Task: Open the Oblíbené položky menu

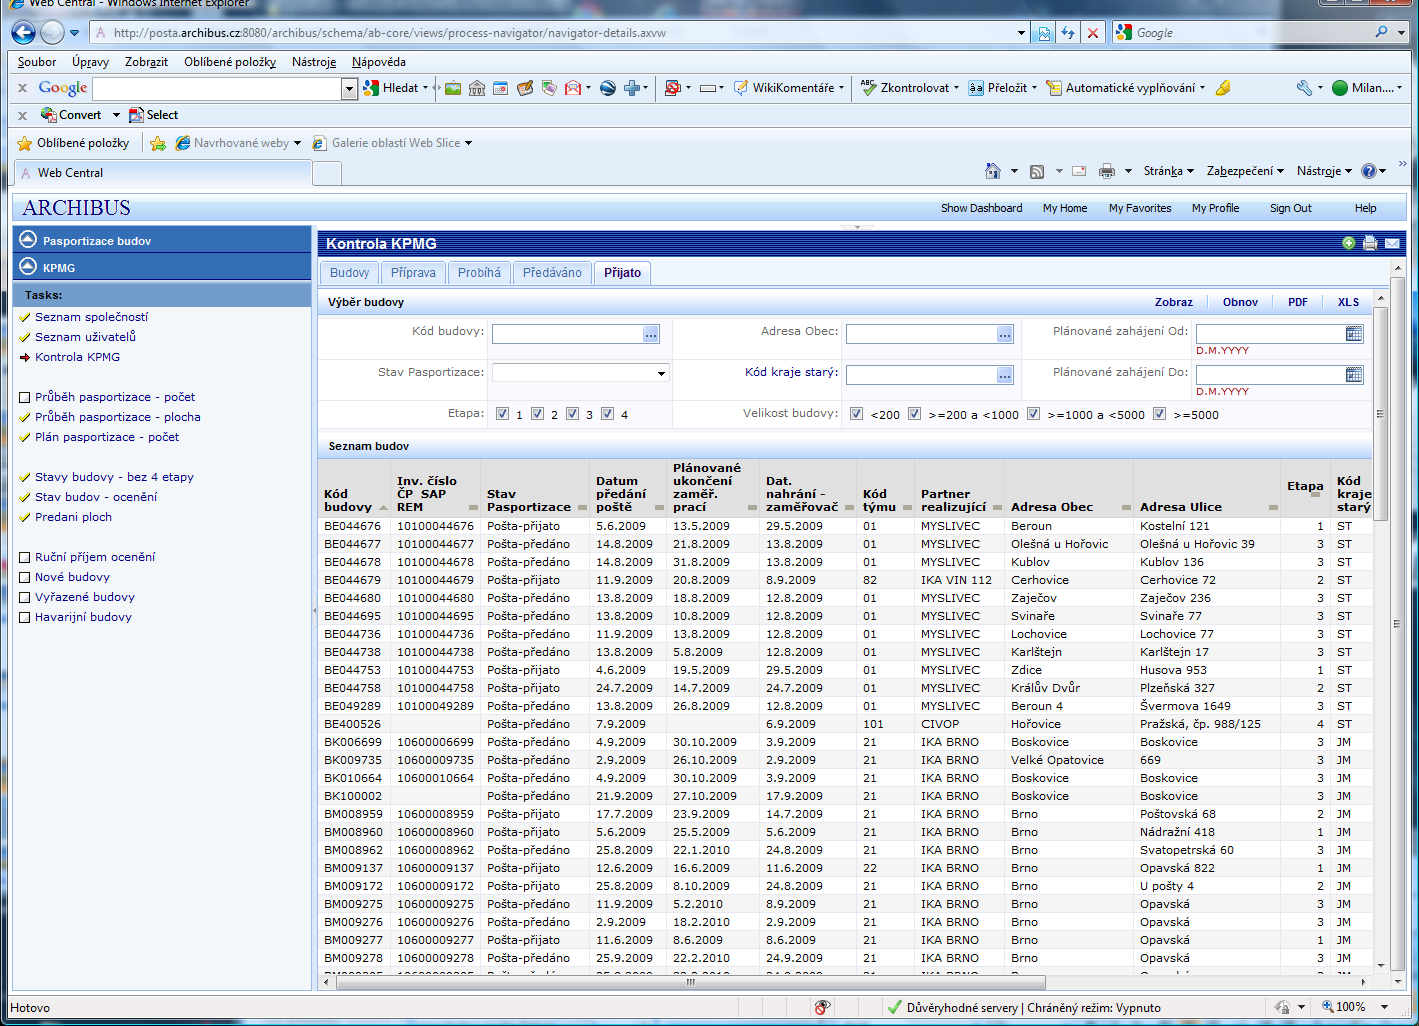Action: tap(230, 62)
